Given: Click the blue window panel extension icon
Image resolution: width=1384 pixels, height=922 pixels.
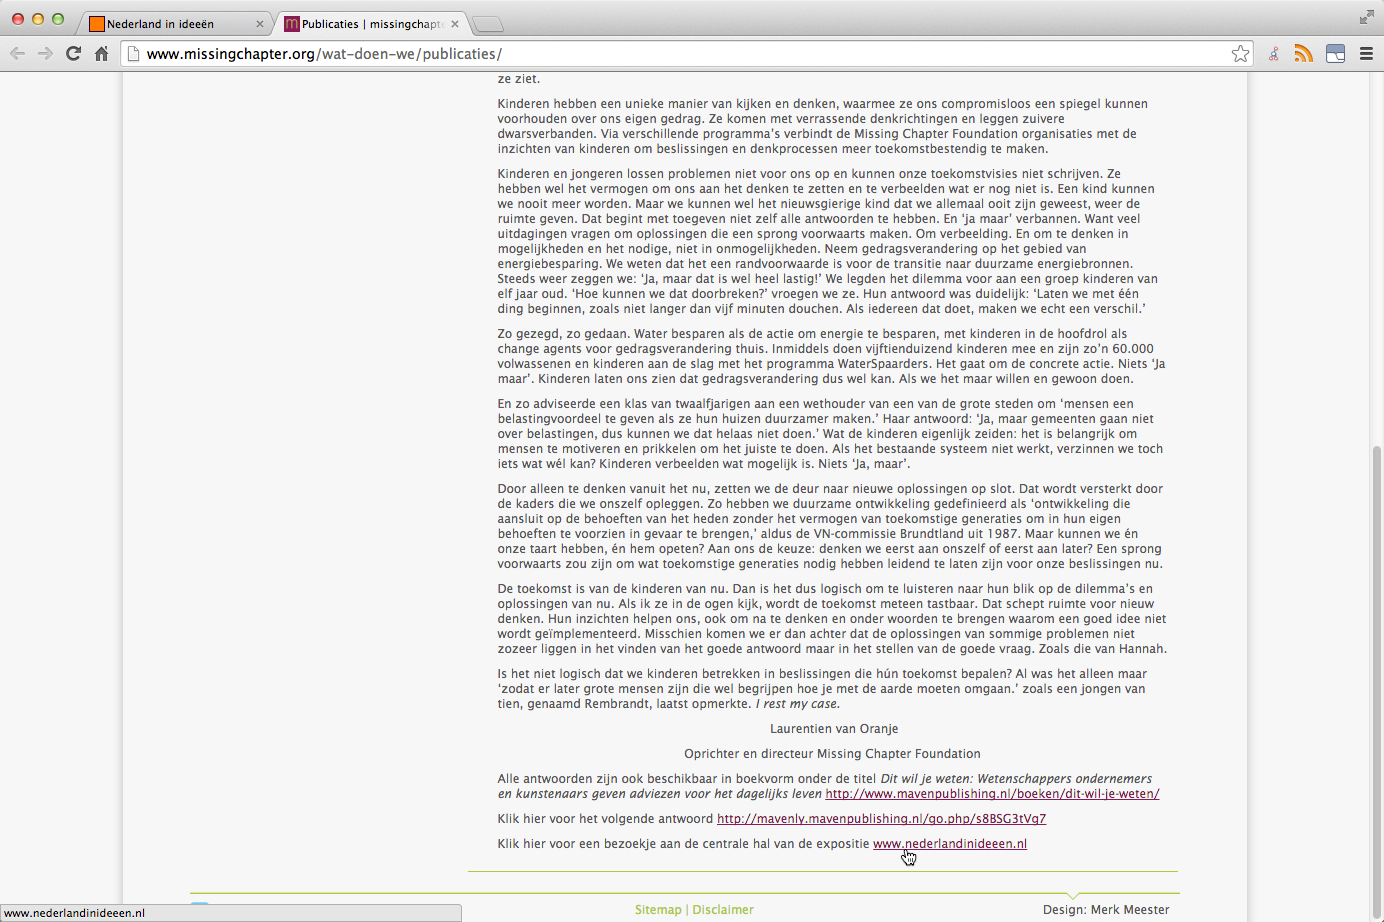Looking at the screenshot, I should [x=1335, y=54].
